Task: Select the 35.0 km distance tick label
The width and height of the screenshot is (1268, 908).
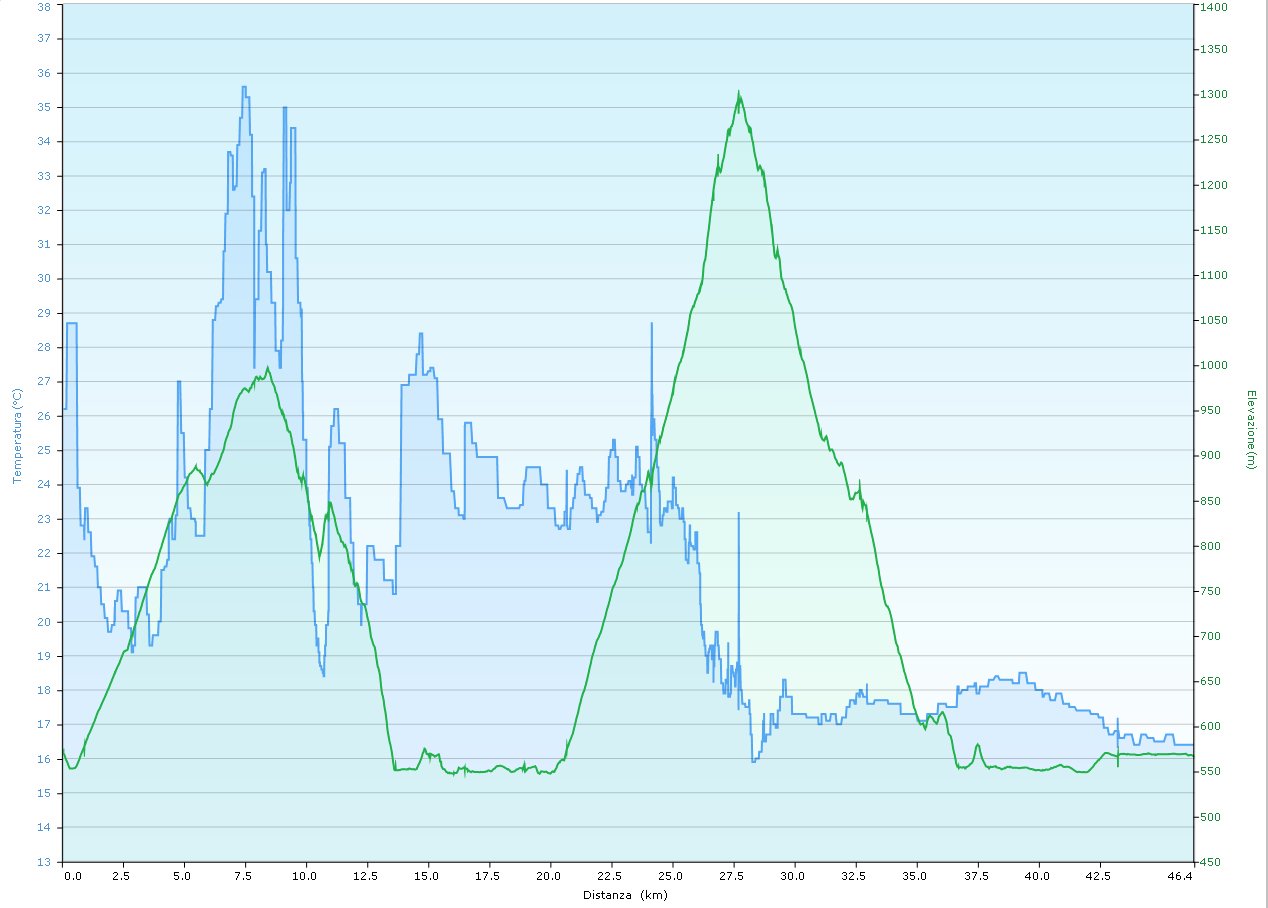Action: 914,876
